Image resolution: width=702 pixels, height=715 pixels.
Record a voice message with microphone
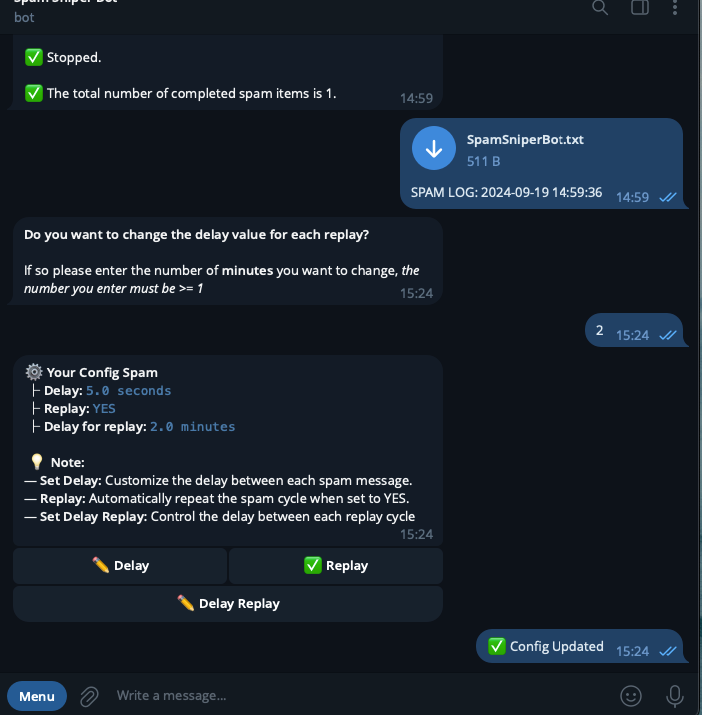[x=675, y=695]
